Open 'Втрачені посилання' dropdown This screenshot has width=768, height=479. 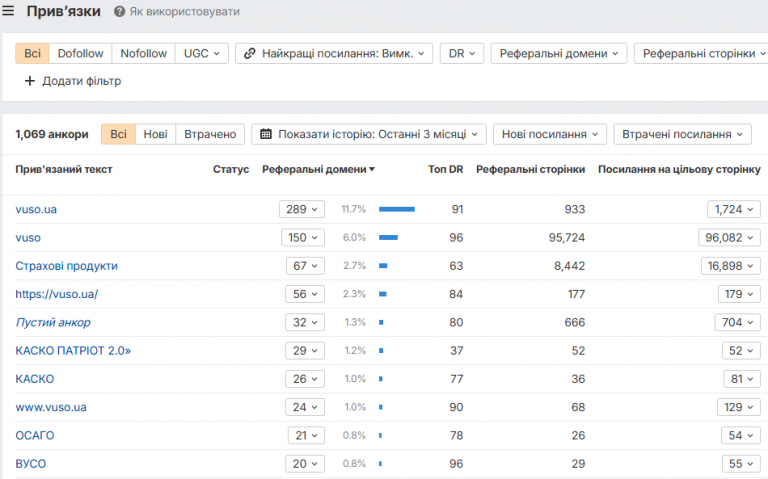pyautogui.click(x=682, y=134)
